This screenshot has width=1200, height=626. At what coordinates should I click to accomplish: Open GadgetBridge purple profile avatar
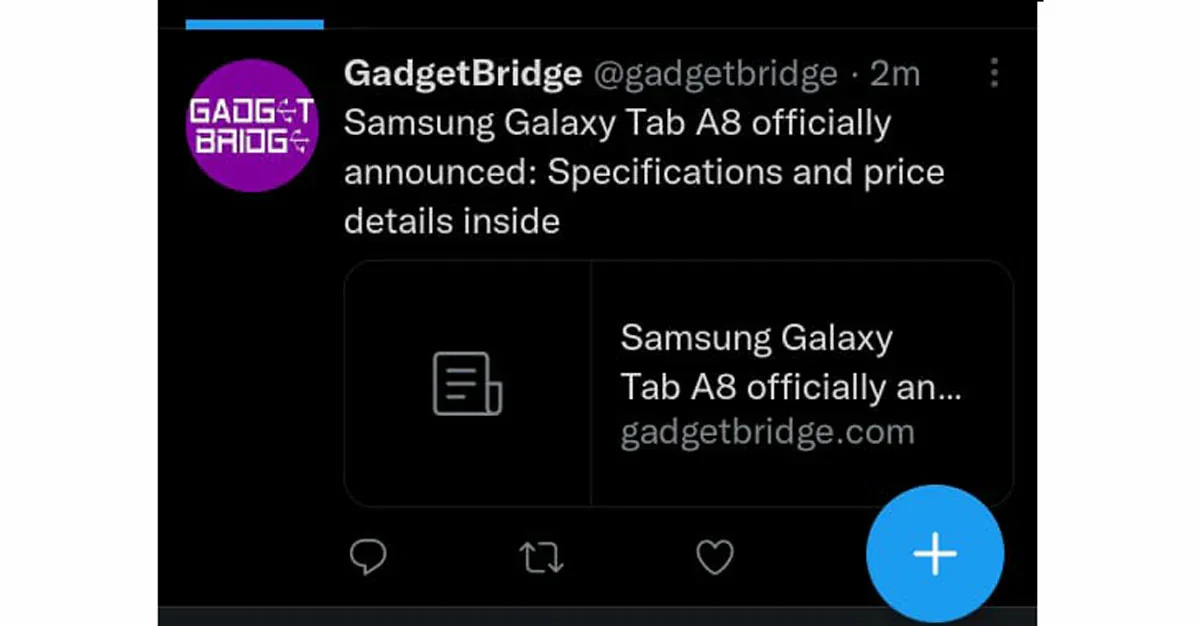tap(253, 125)
